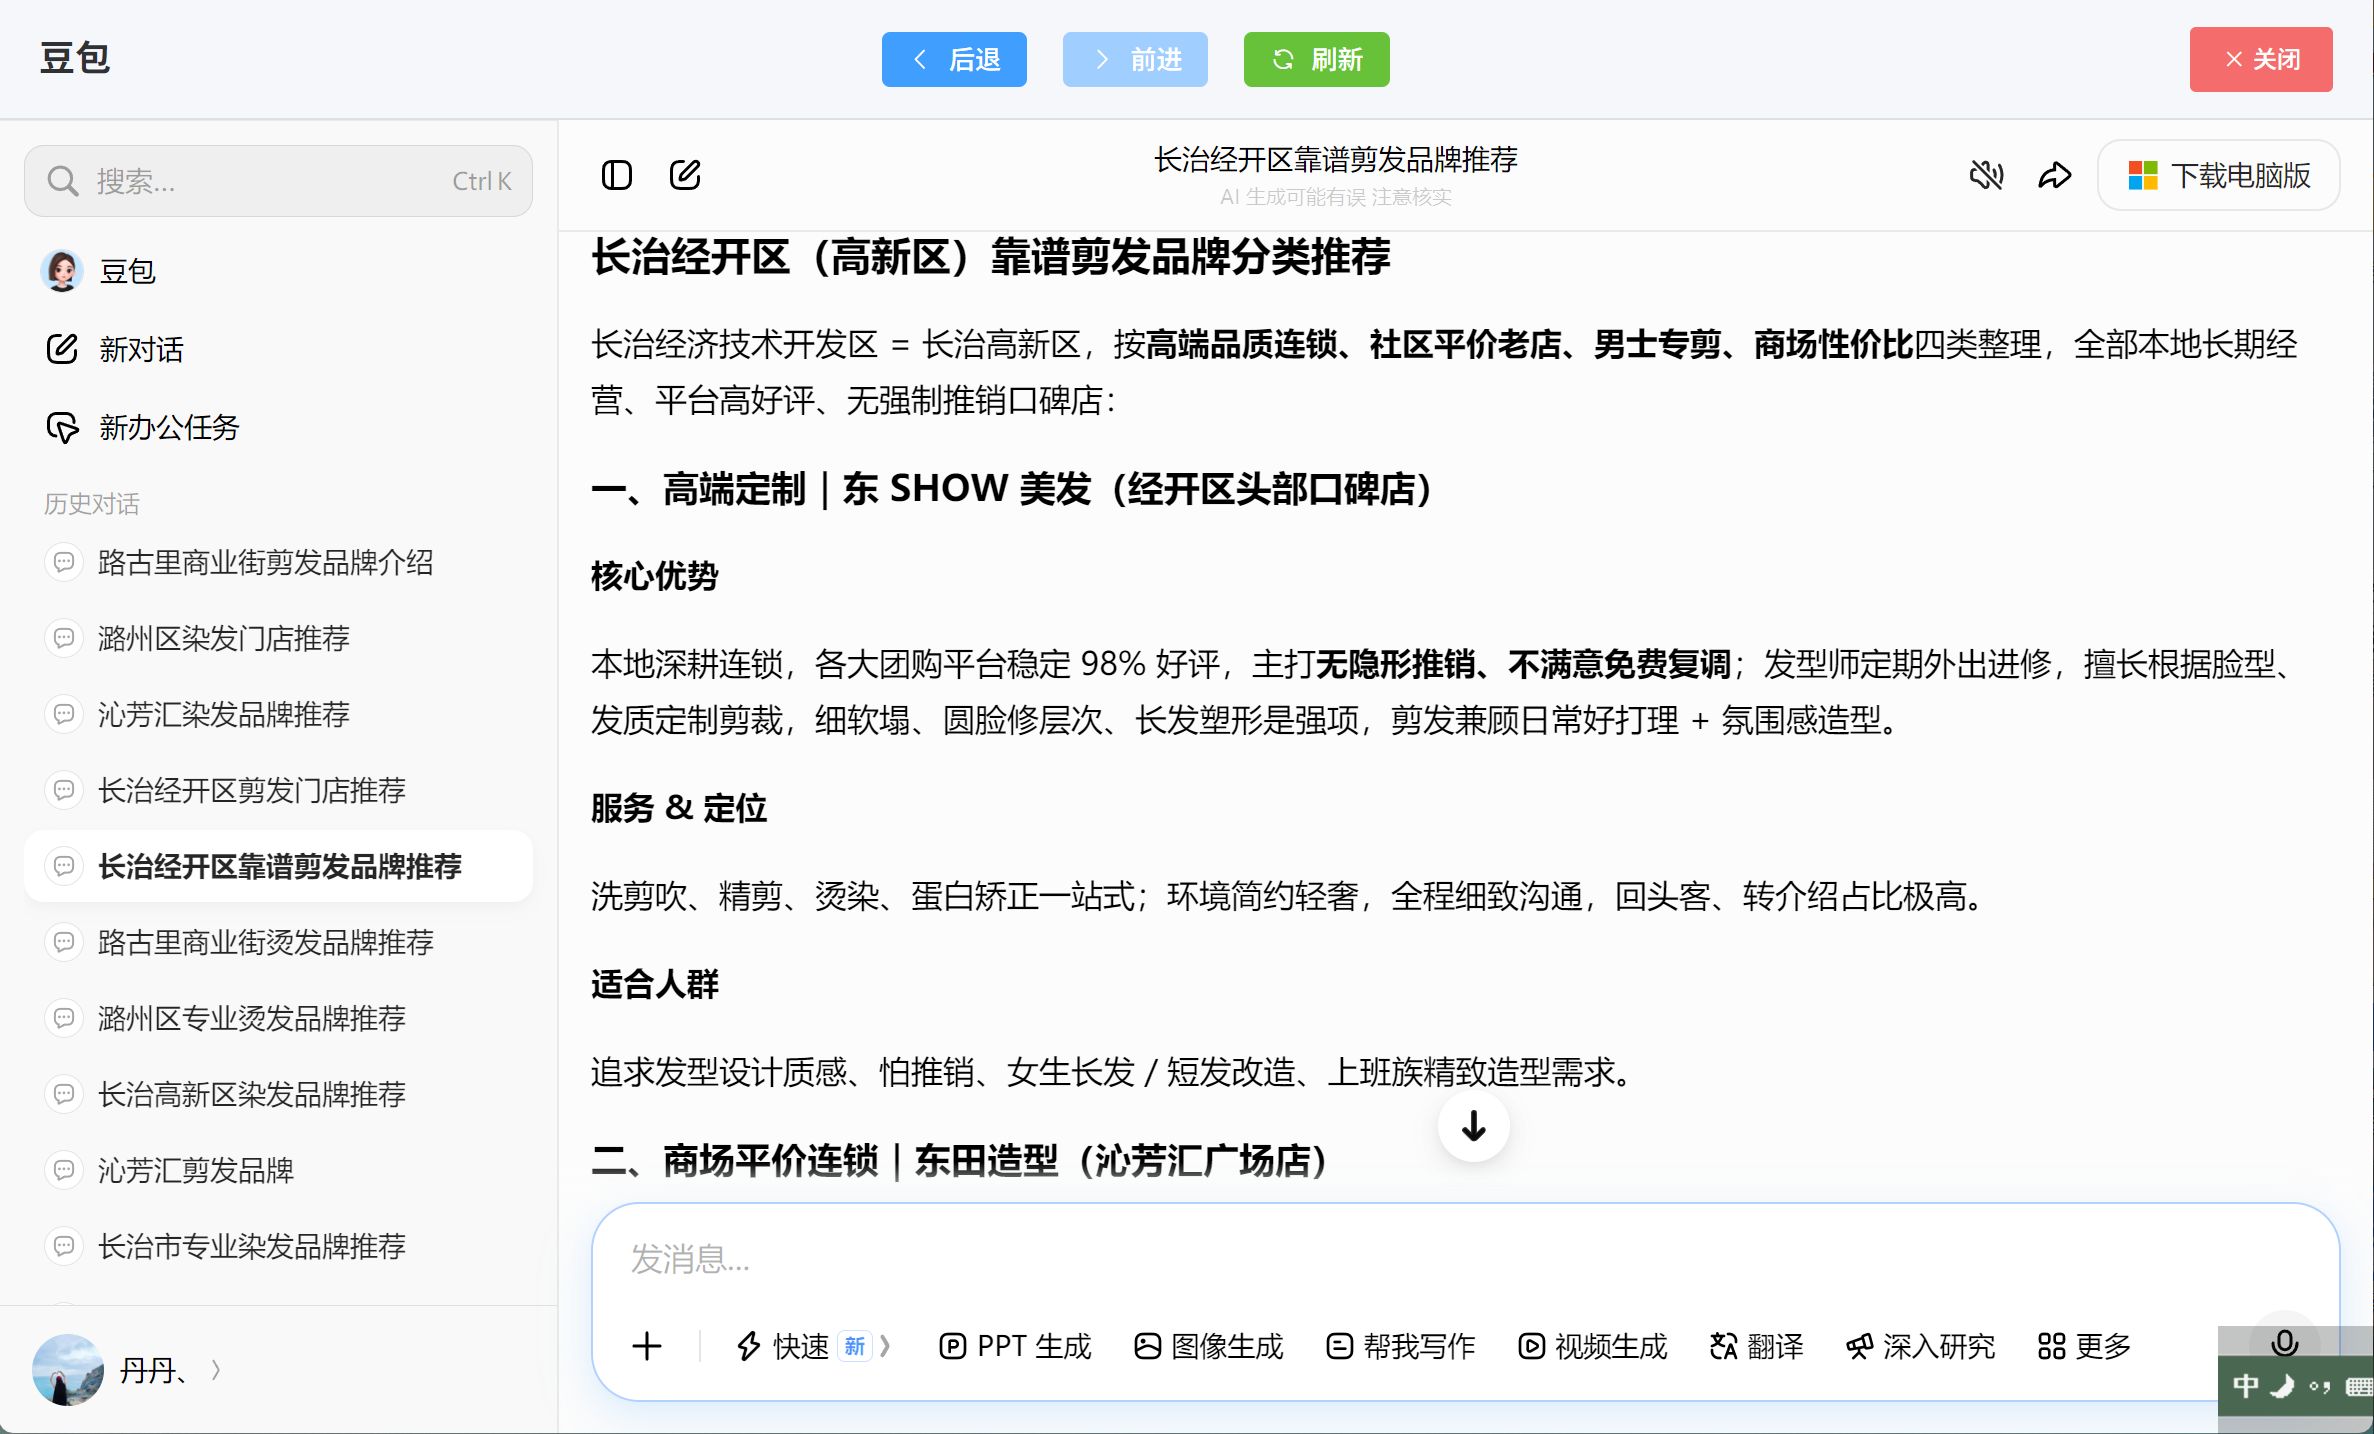This screenshot has width=2374, height=1434.
Task: Select the 长治经开区靠谱剪发品牌推荐 chat
Action: [278, 866]
